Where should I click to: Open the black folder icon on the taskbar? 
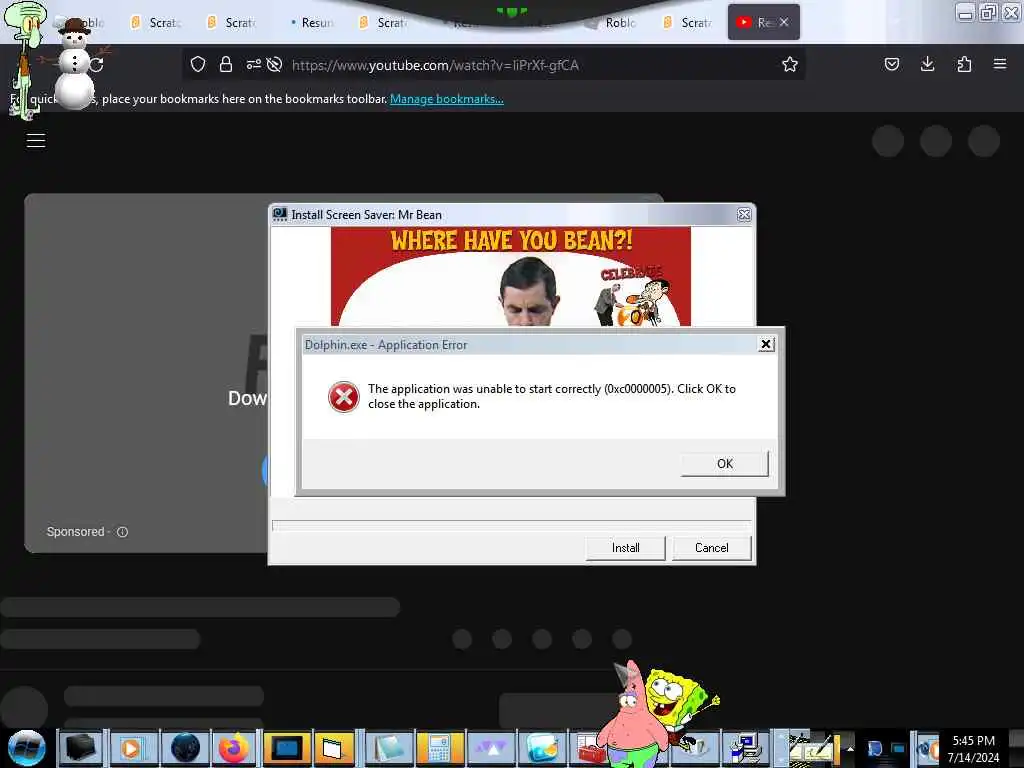click(x=80, y=748)
